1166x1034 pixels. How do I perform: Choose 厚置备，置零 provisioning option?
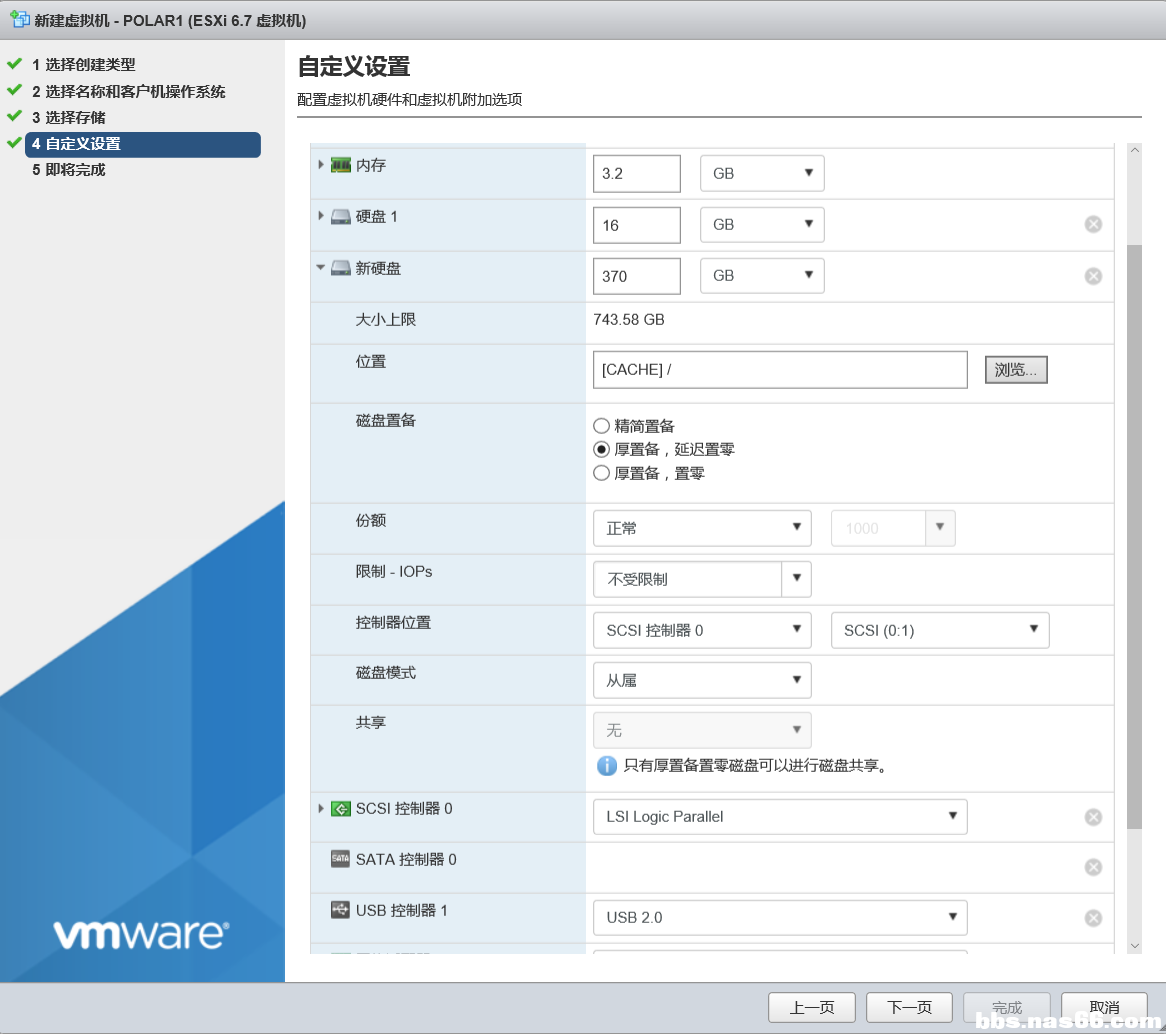(602, 473)
